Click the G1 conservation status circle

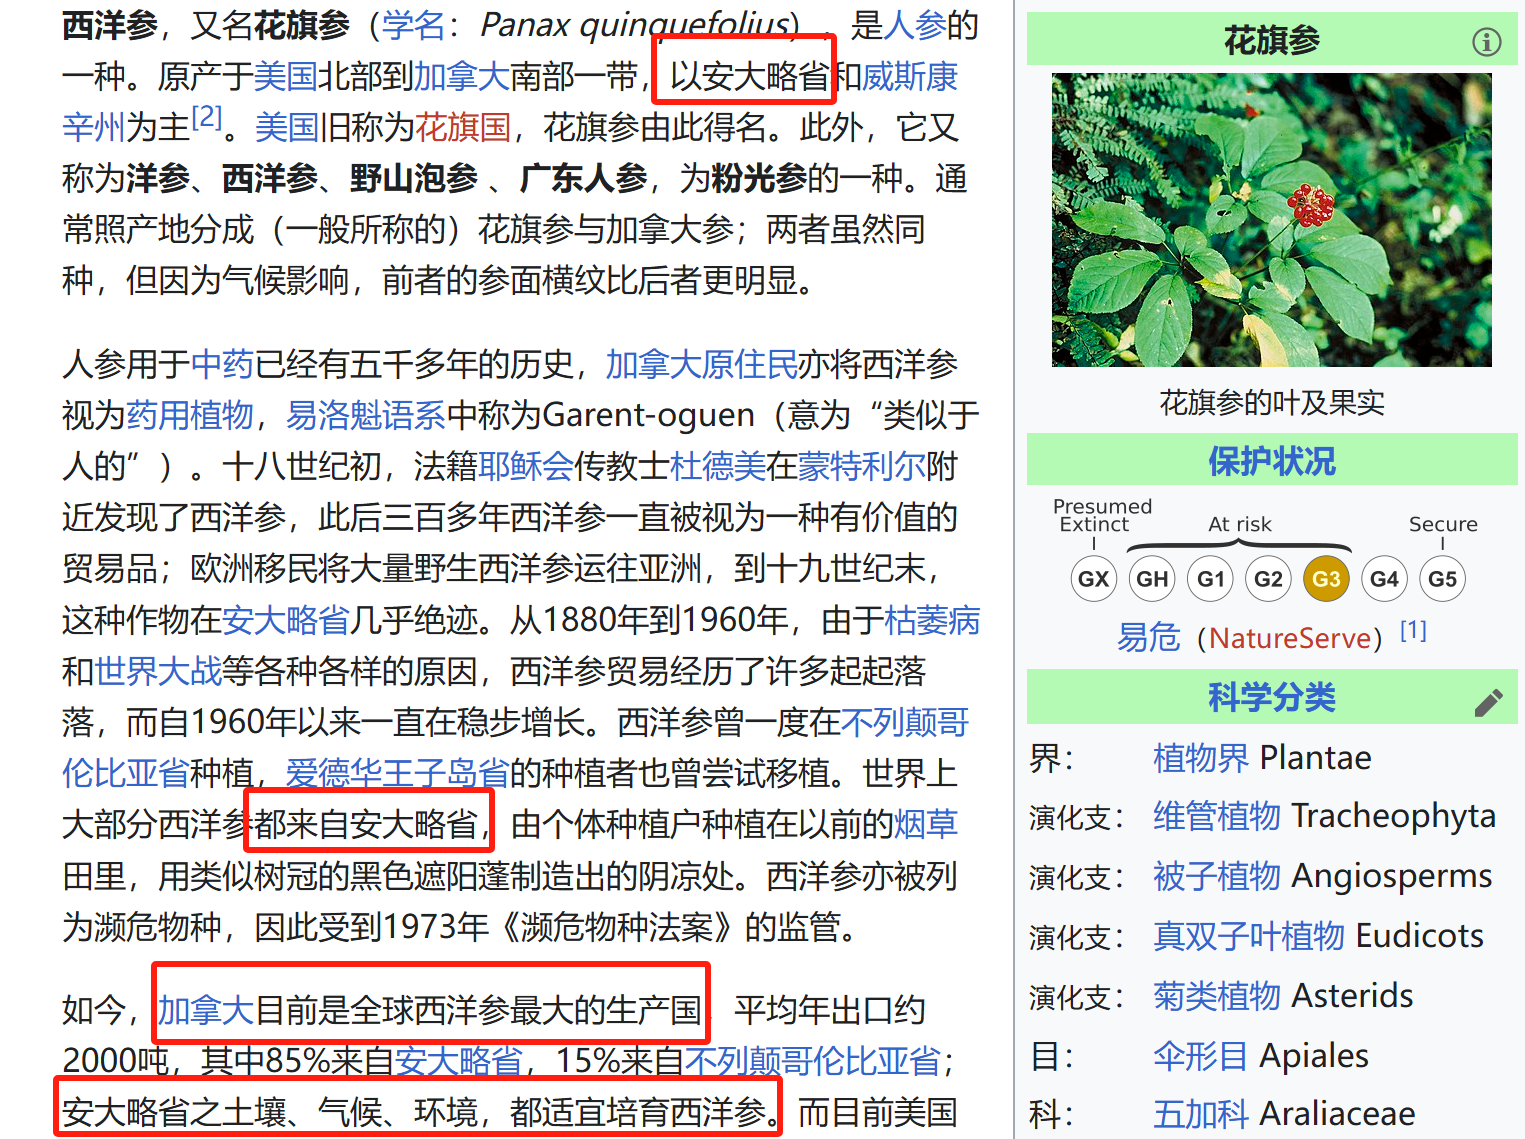point(1210,579)
